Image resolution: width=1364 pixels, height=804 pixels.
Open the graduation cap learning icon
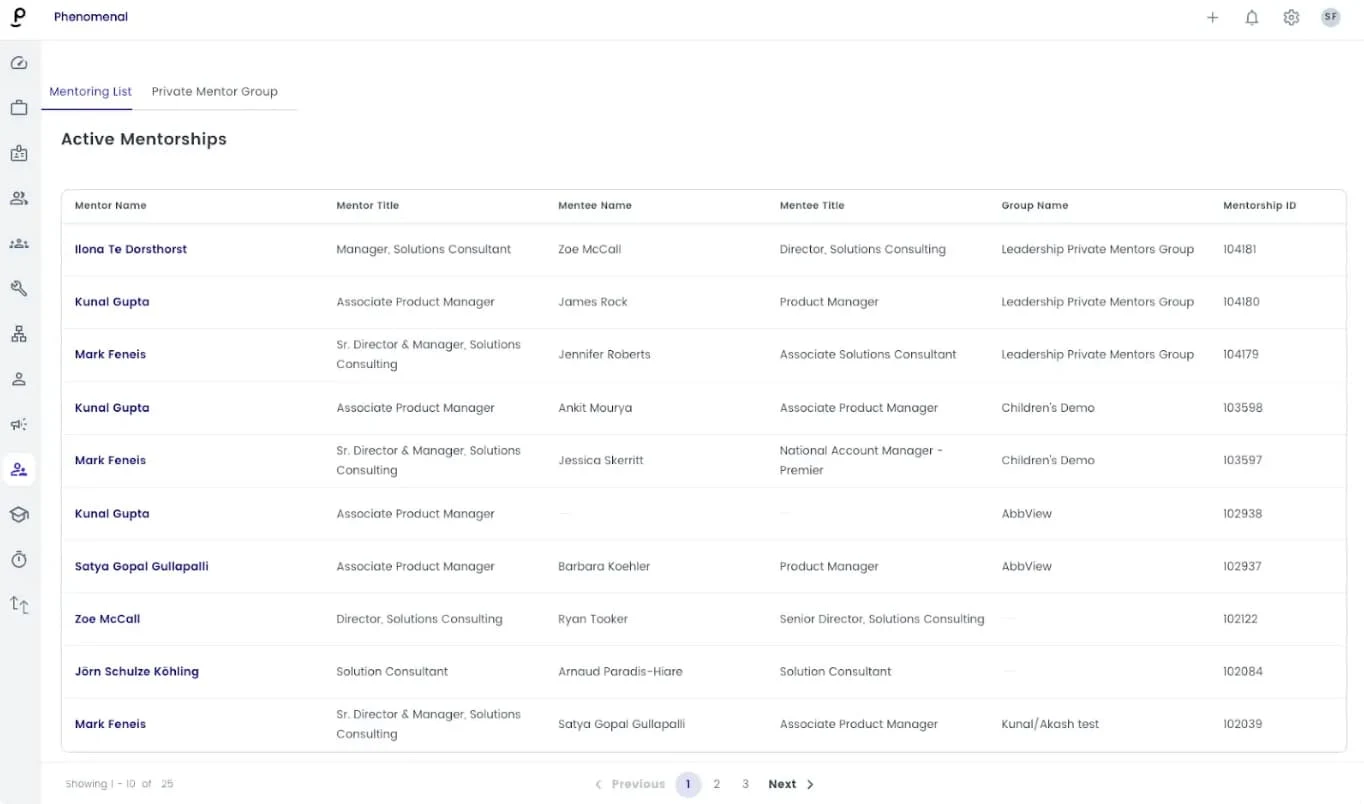coord(19,514)
